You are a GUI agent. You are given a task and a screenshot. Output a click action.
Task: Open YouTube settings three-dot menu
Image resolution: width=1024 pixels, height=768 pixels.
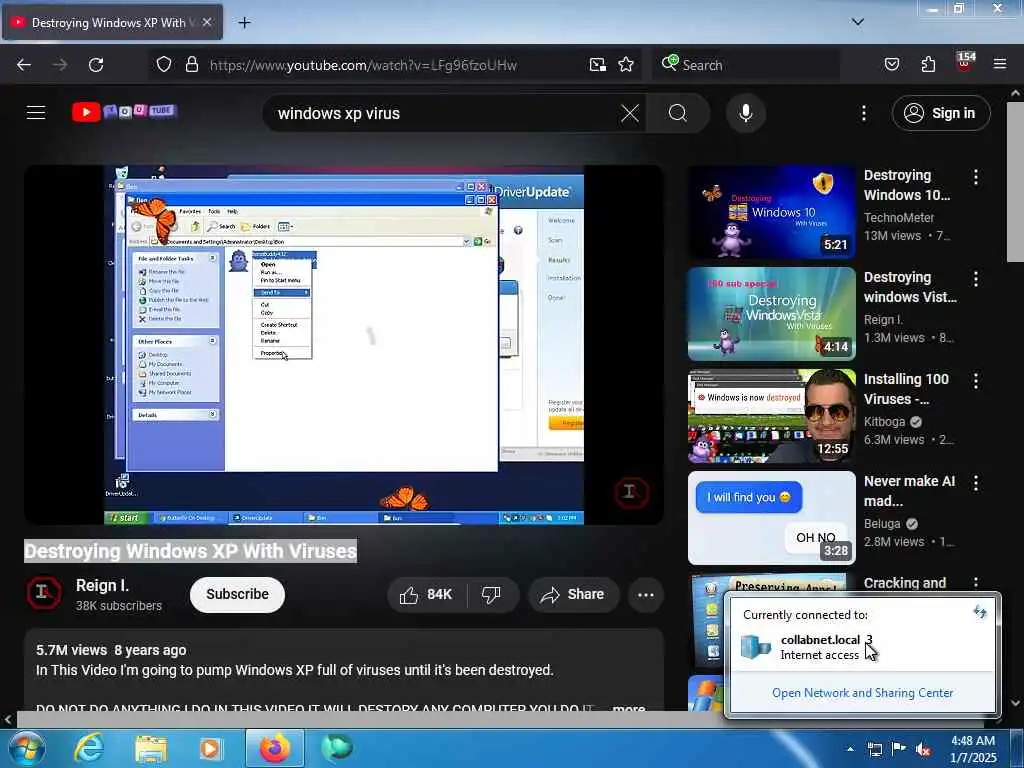point(863,113)
